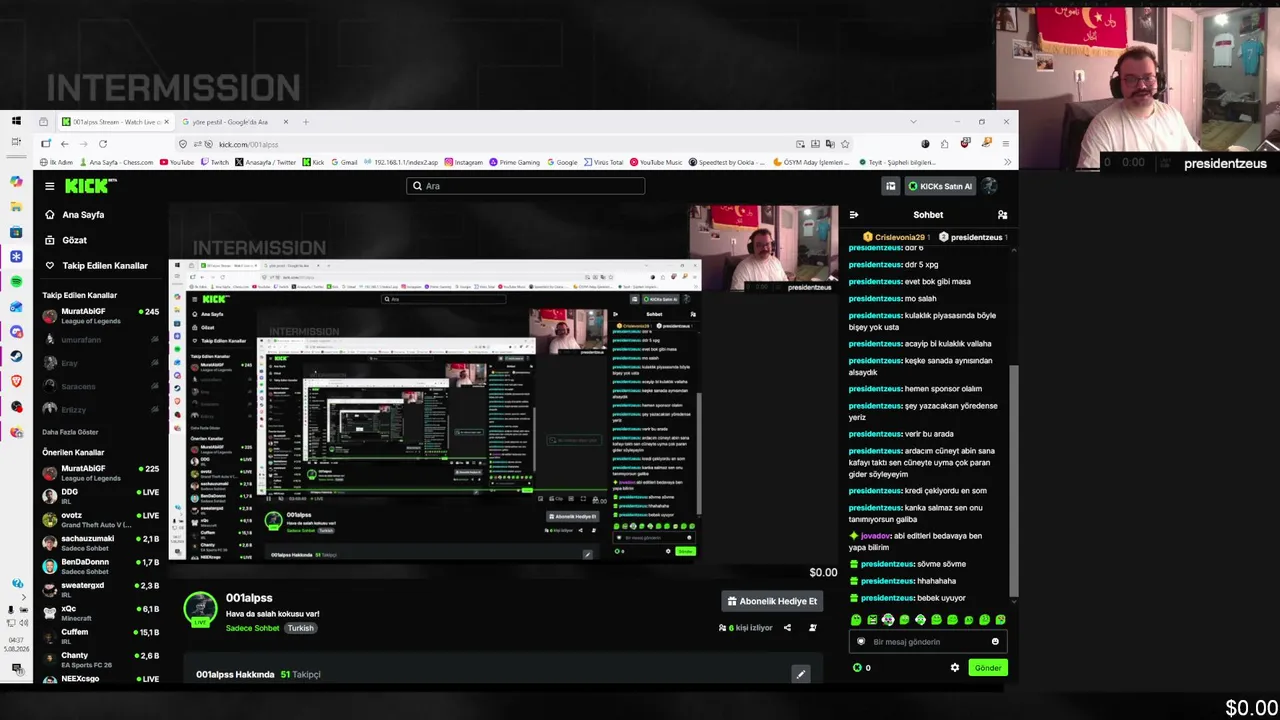
Task: Open DDG recommended channel
Action: (100, 495)
